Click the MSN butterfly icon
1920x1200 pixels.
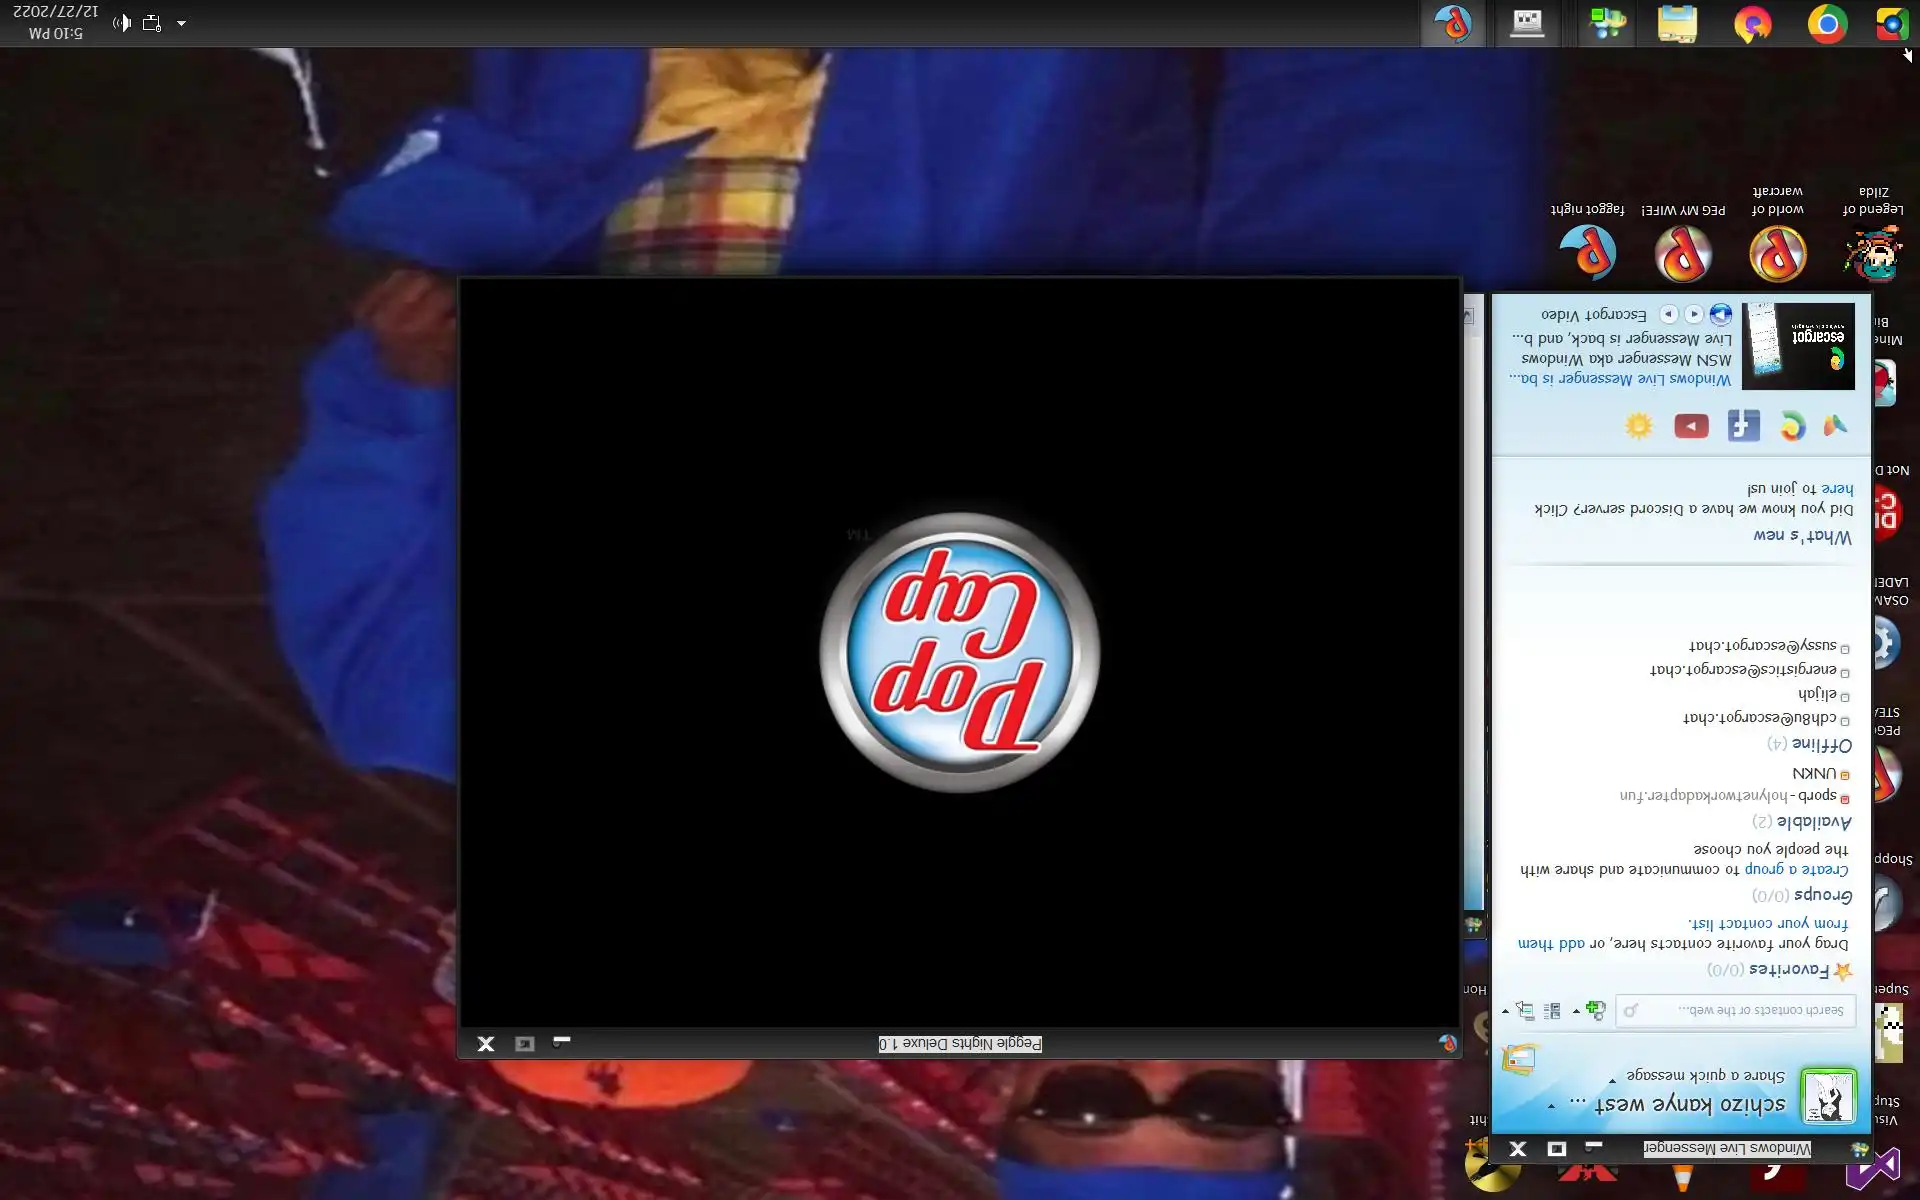(x=1835, y=426)
